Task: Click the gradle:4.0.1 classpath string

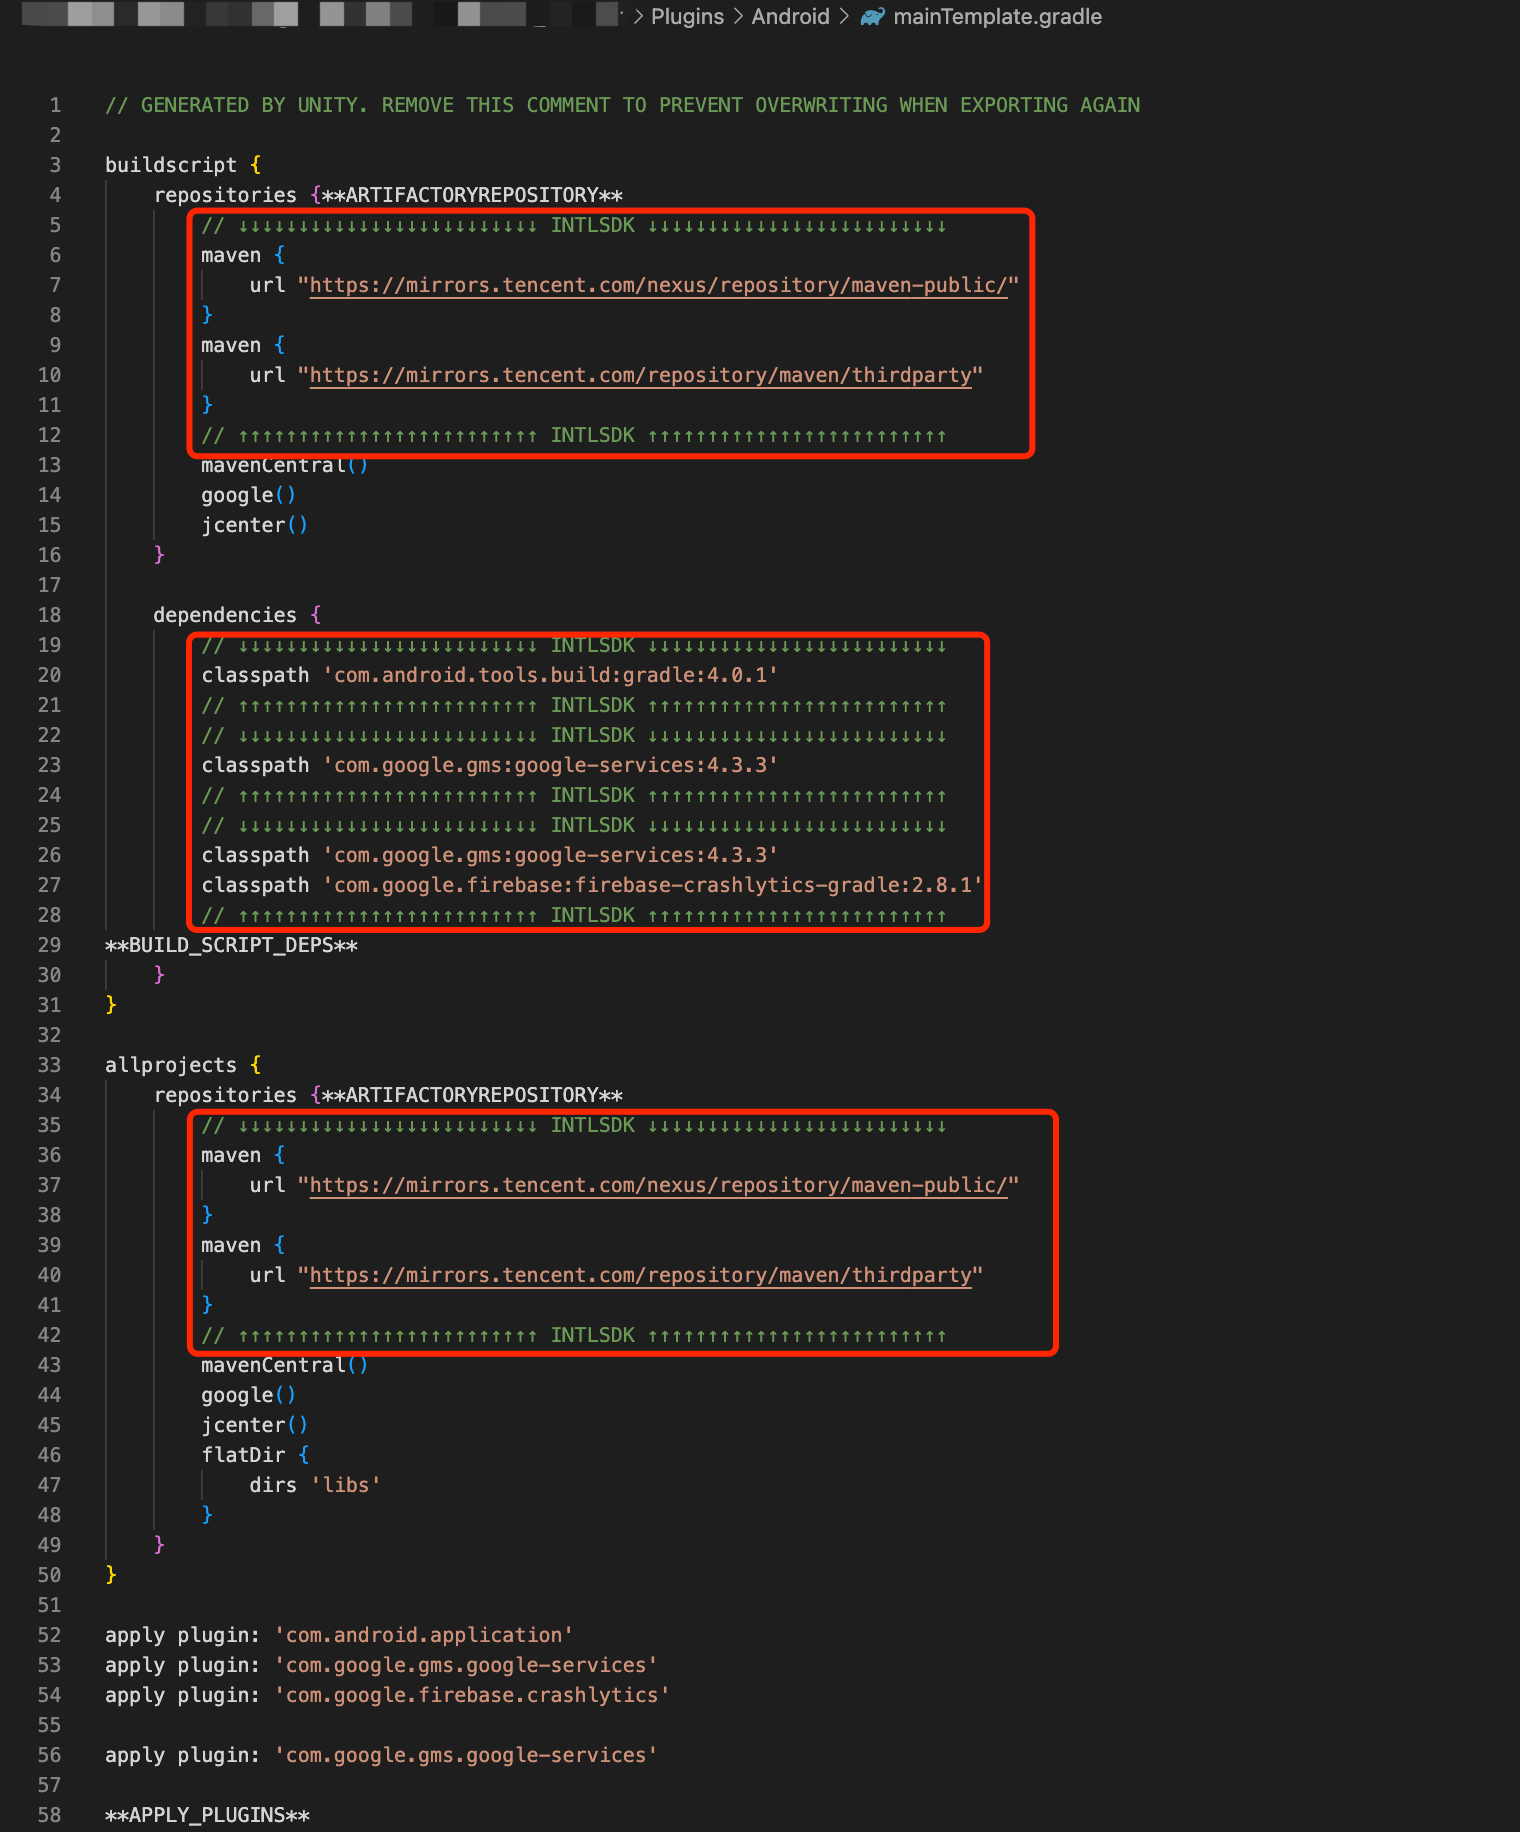Action: click(x=550, y=676)
